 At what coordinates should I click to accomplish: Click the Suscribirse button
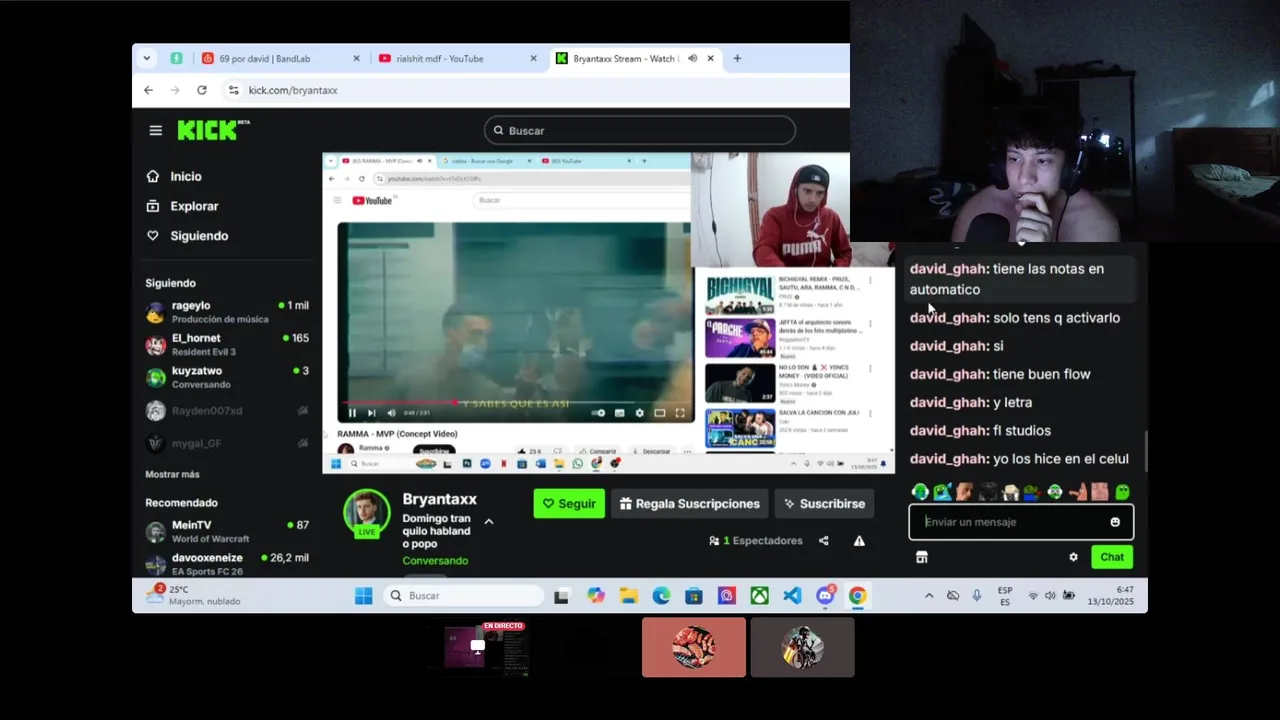[825, 504]
